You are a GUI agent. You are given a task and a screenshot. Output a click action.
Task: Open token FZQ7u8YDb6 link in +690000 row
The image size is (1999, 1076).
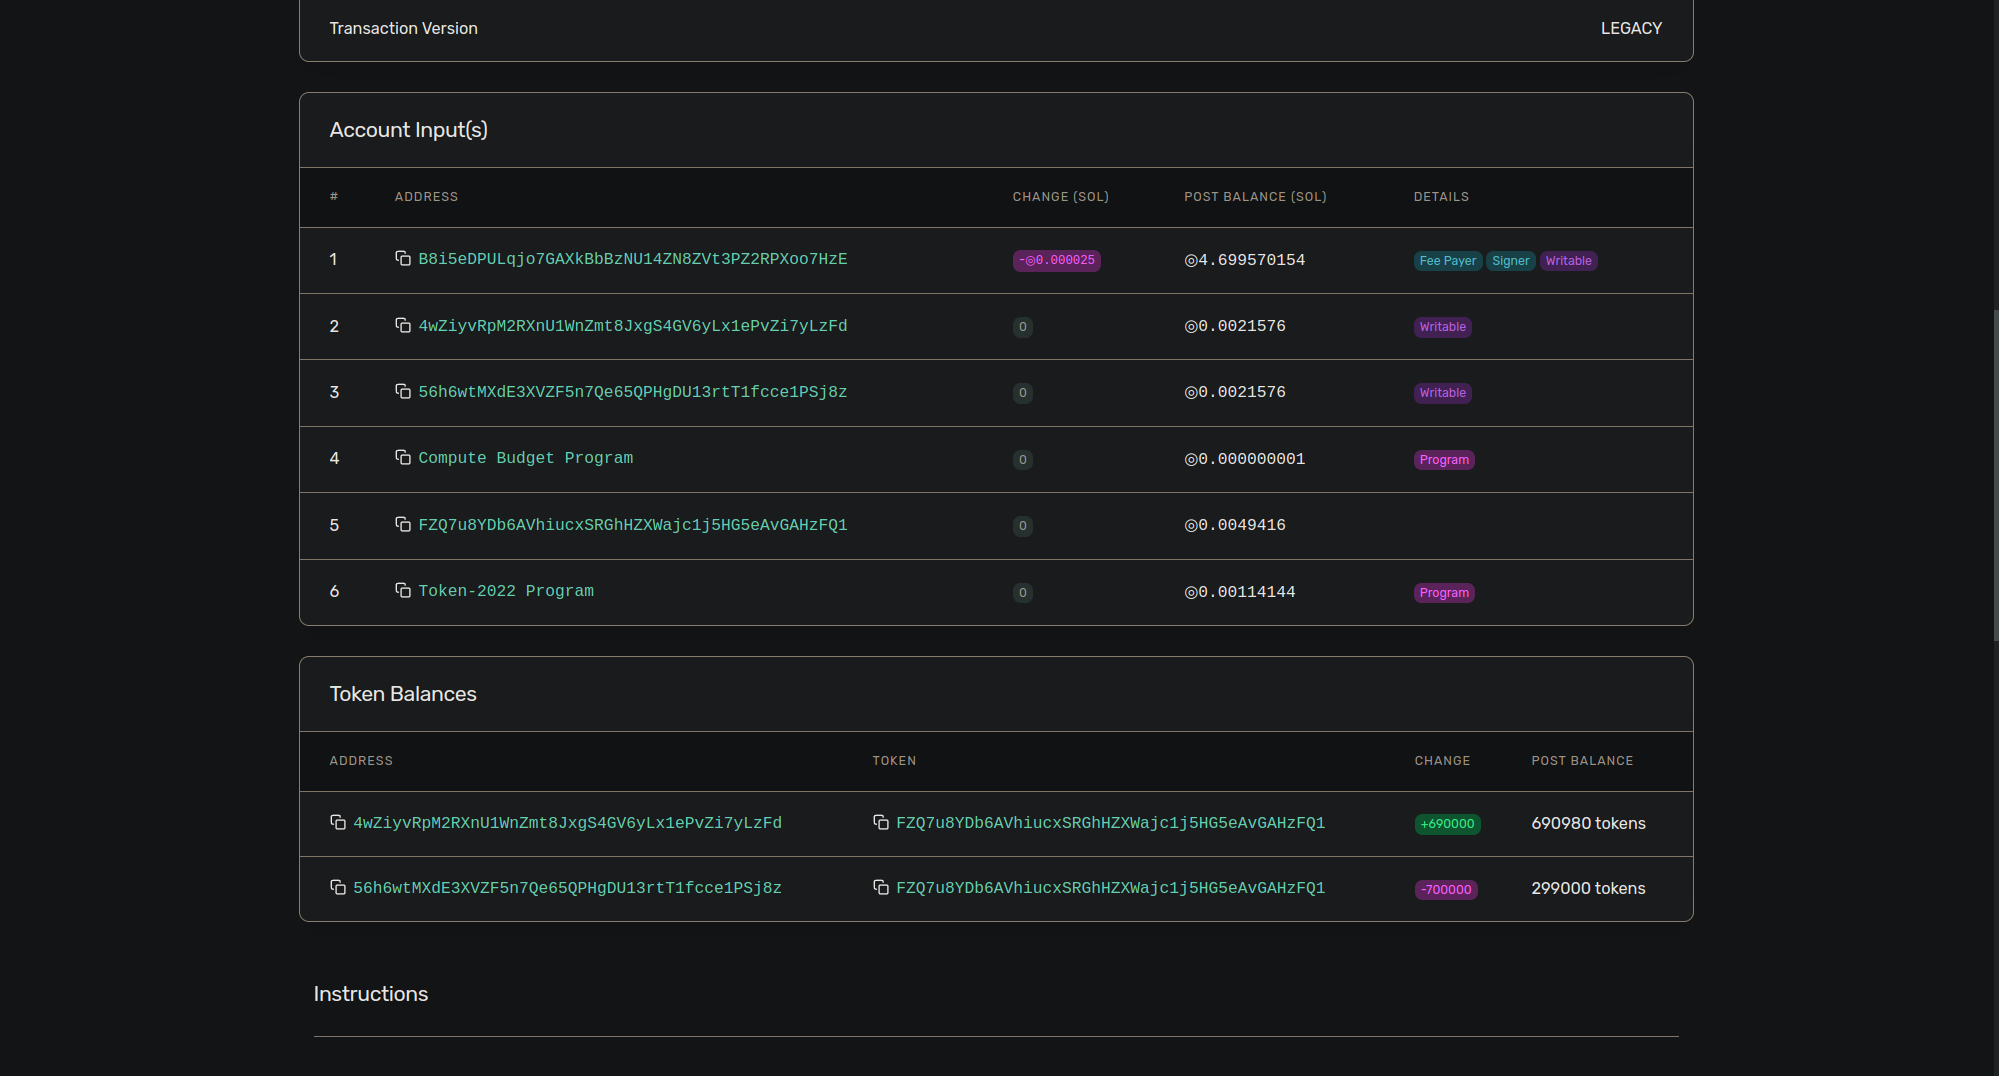(x=1111, y=823)
